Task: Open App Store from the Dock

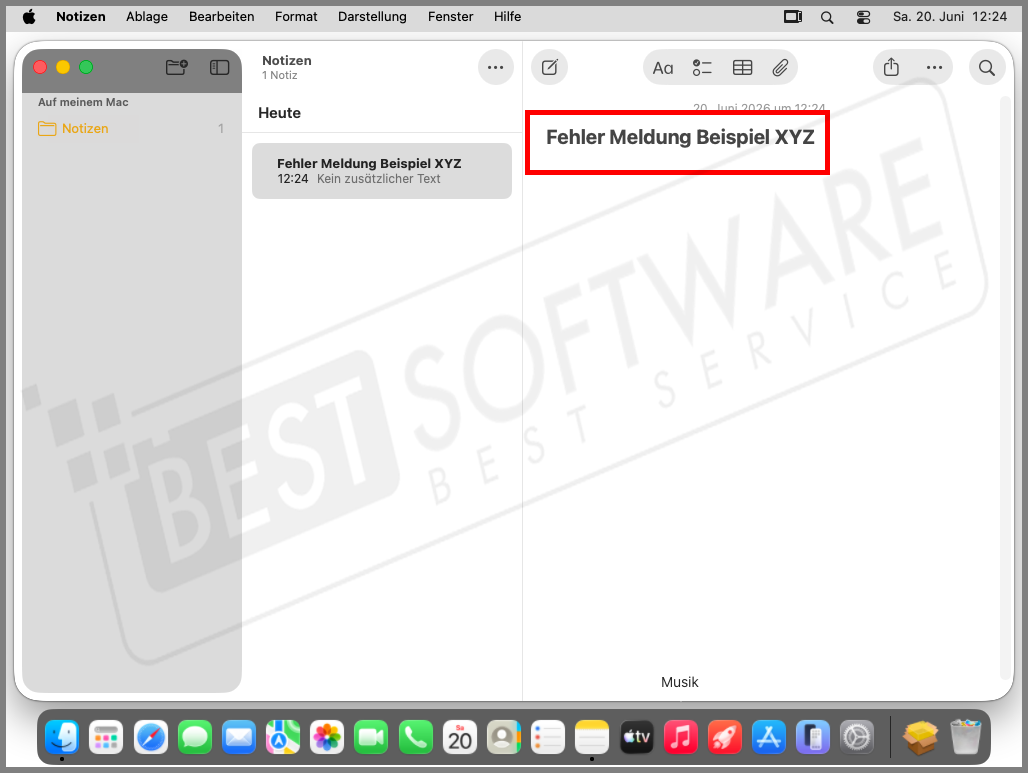Action: click(x=768, y=737)
